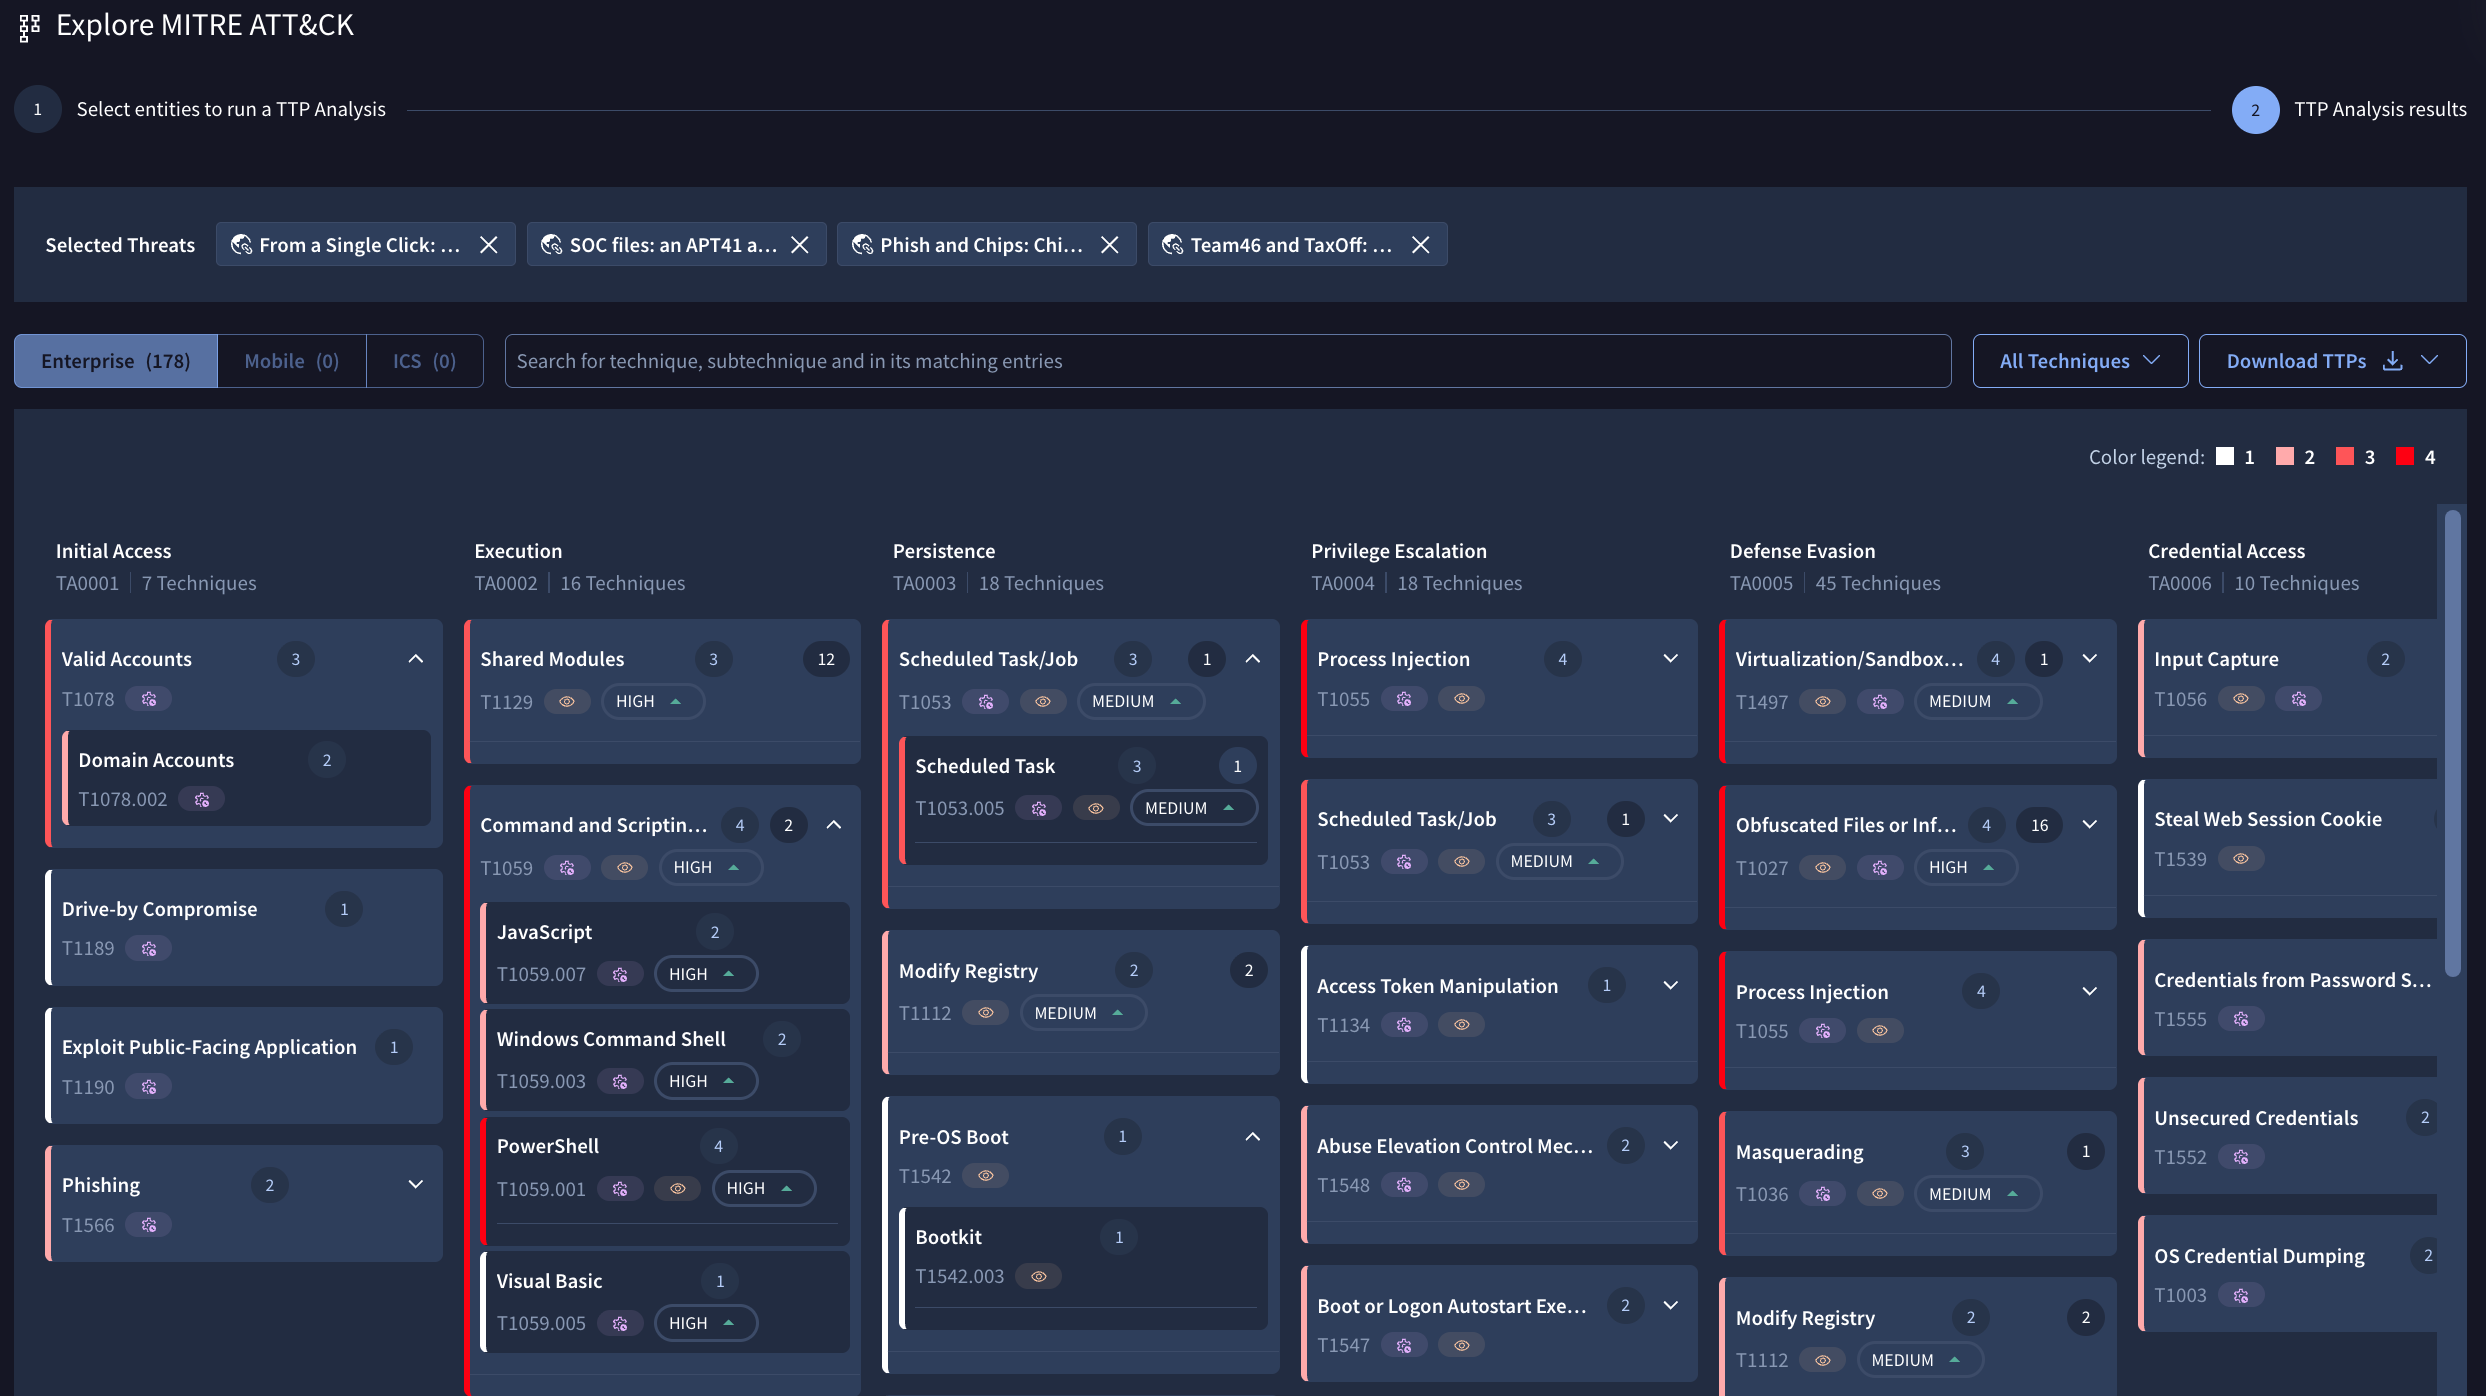Click the threat icon on Drive-by Compromise T1189
This screenshot has width=2486, height=1396.
(149, 948)
